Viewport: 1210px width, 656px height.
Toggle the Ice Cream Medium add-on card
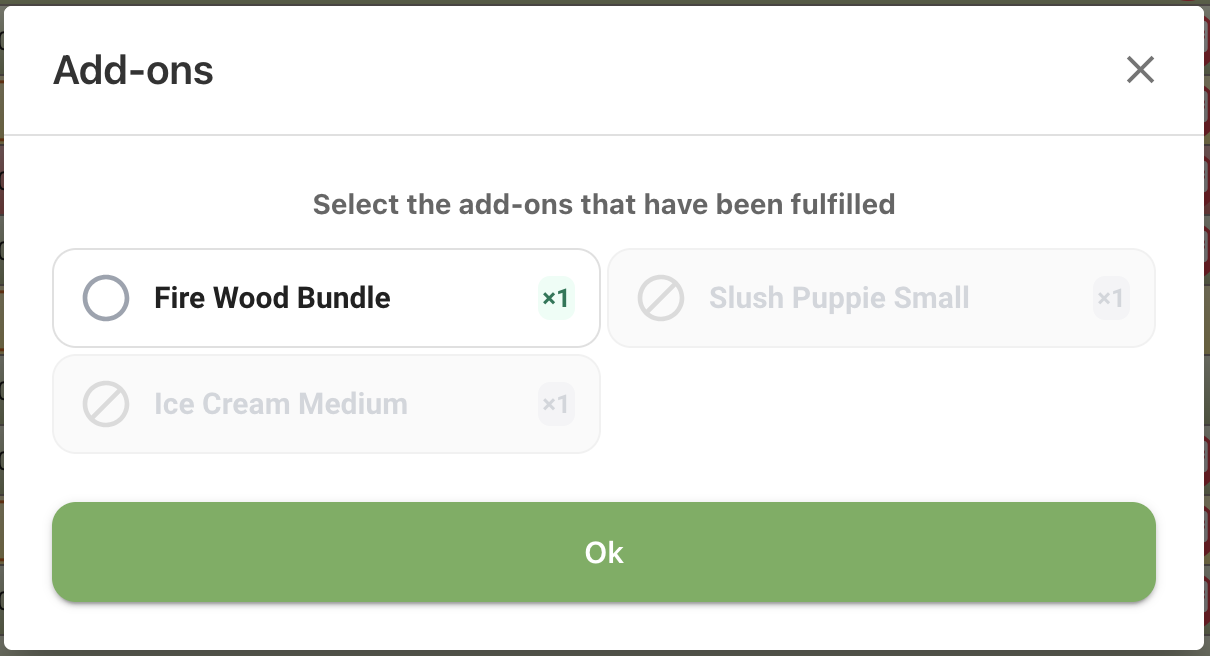pyautogui.click(x=326, y=404)
